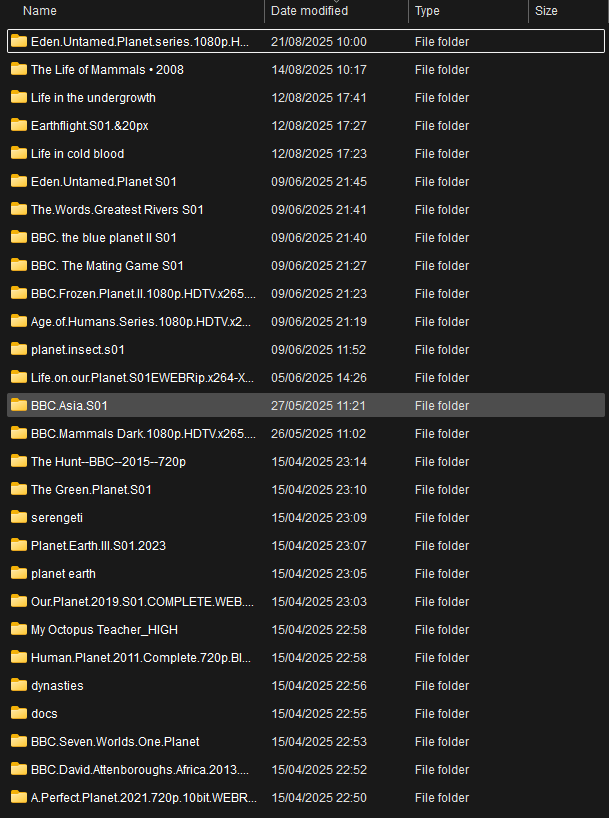Click File folder type in docs row
This screenshot has height=818, width=609.
(441, 714)
